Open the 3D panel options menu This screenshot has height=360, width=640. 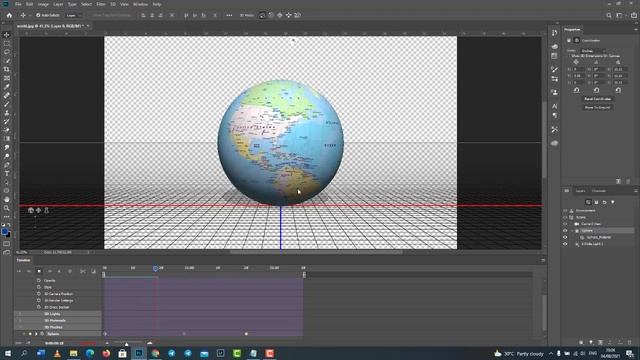click(x=636, y=191)
